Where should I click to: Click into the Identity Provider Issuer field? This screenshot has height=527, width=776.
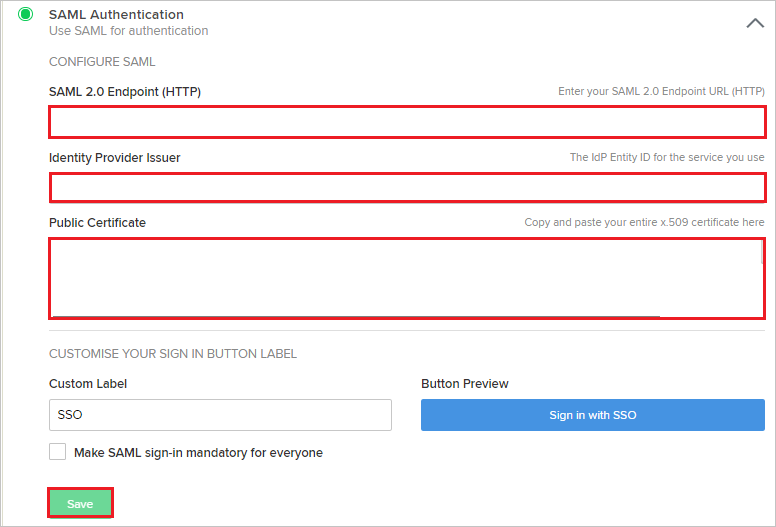point(407,188)
